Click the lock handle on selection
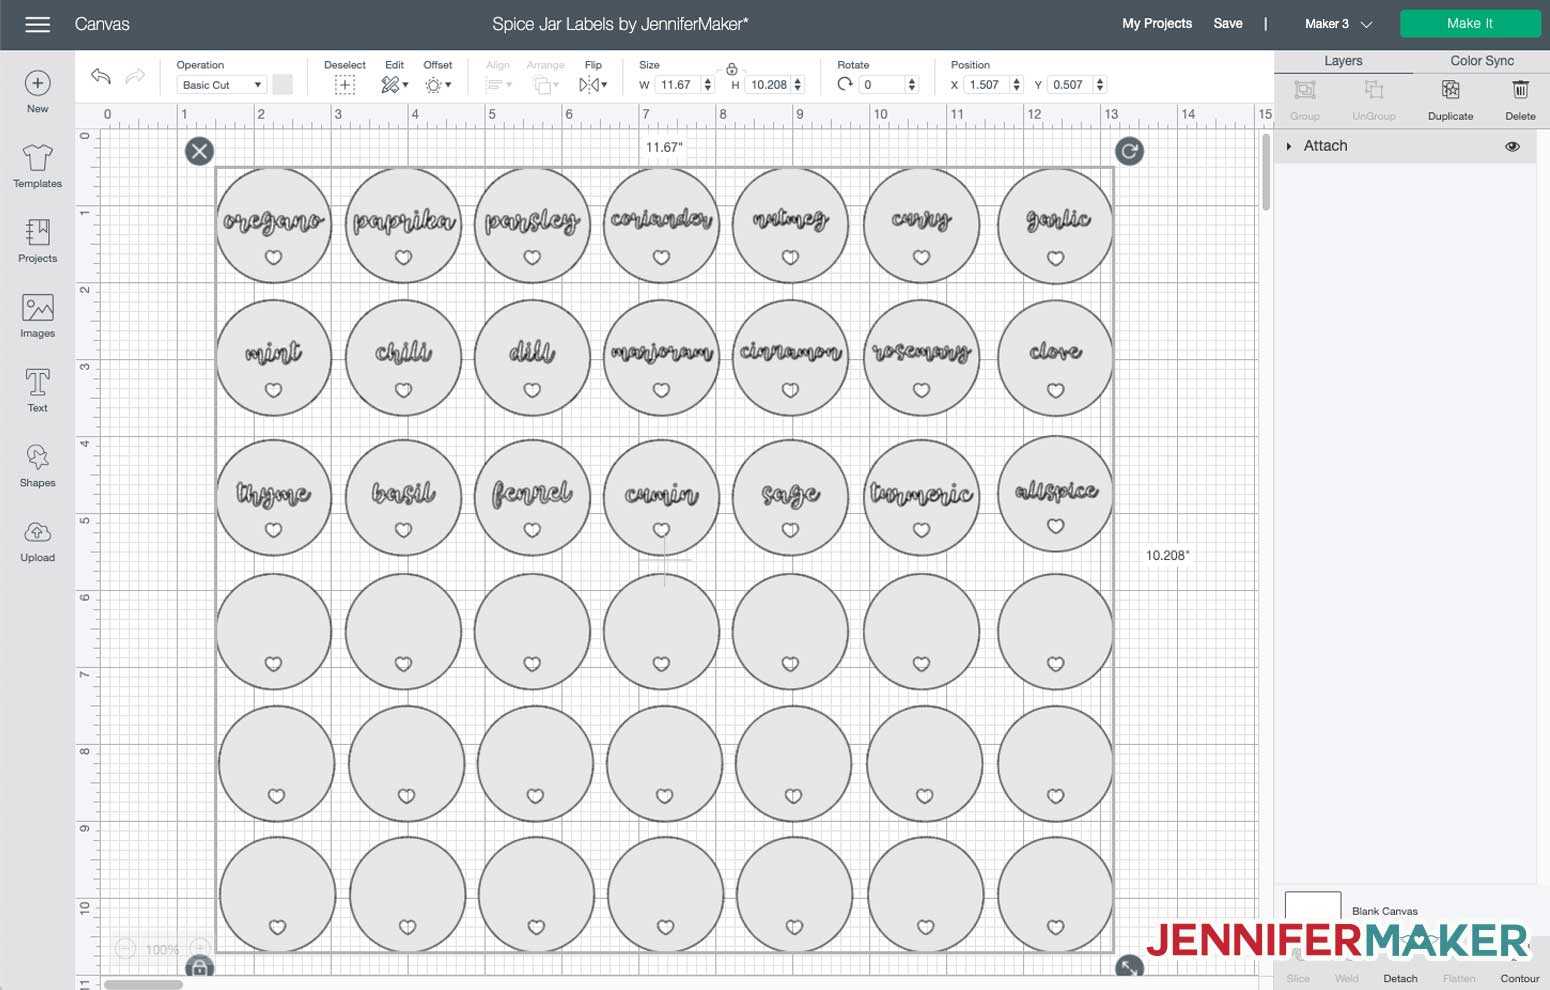 [200, 967]
